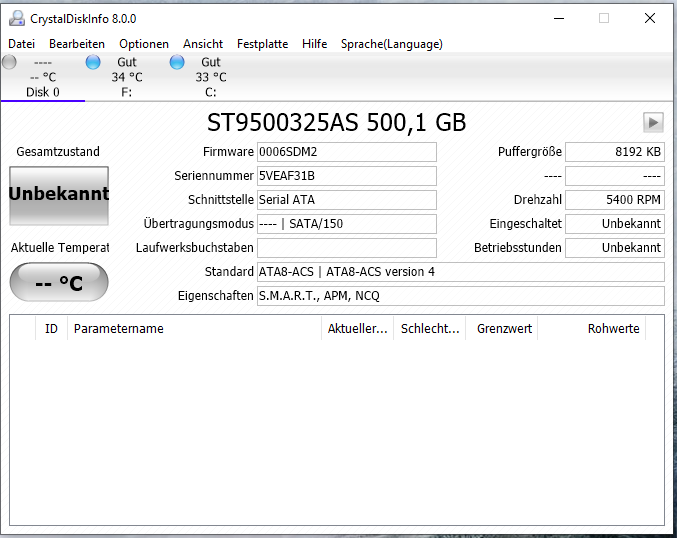The width and height of the screenshot is (677, 538).
Task: Click the Seriennummer label
Action: coord(214,176)
